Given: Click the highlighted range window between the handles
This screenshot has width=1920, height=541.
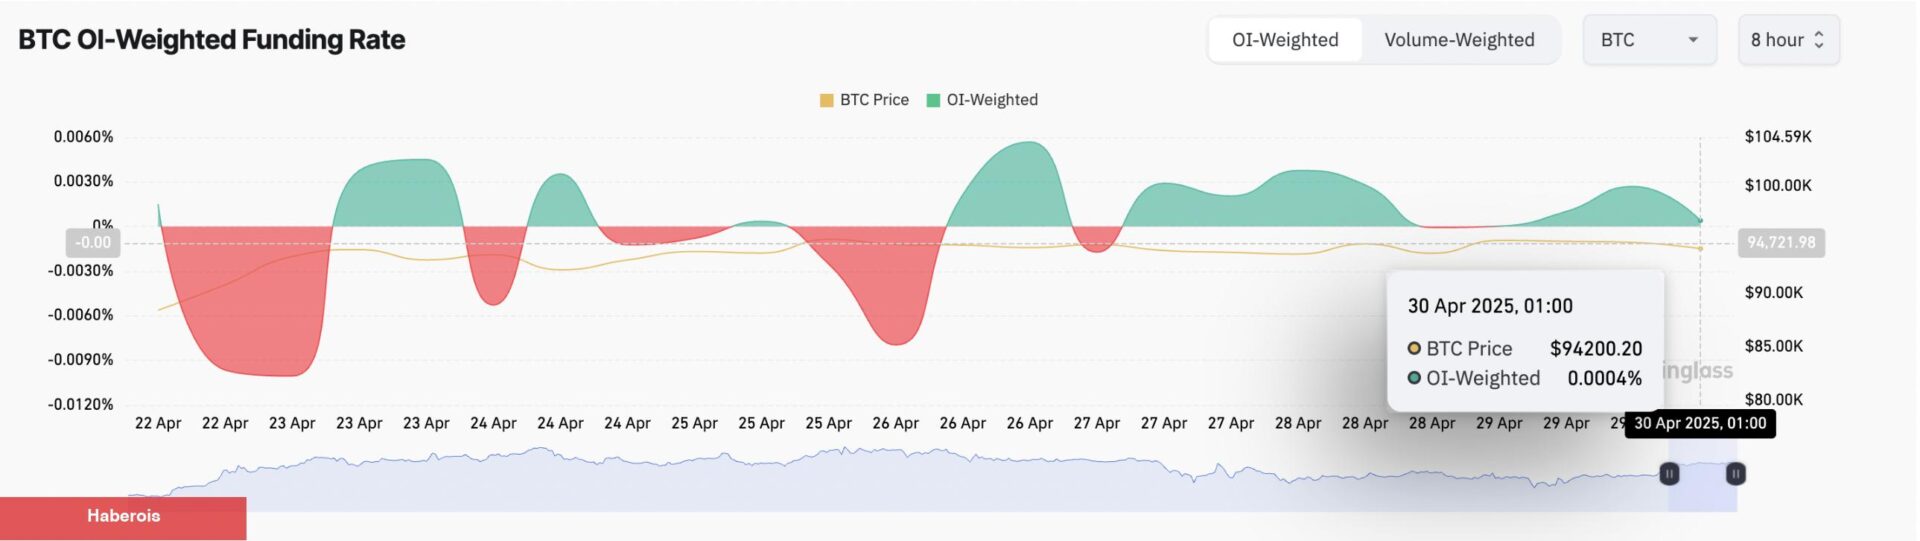Looking at the screenshot, I should coord(1702,488).
